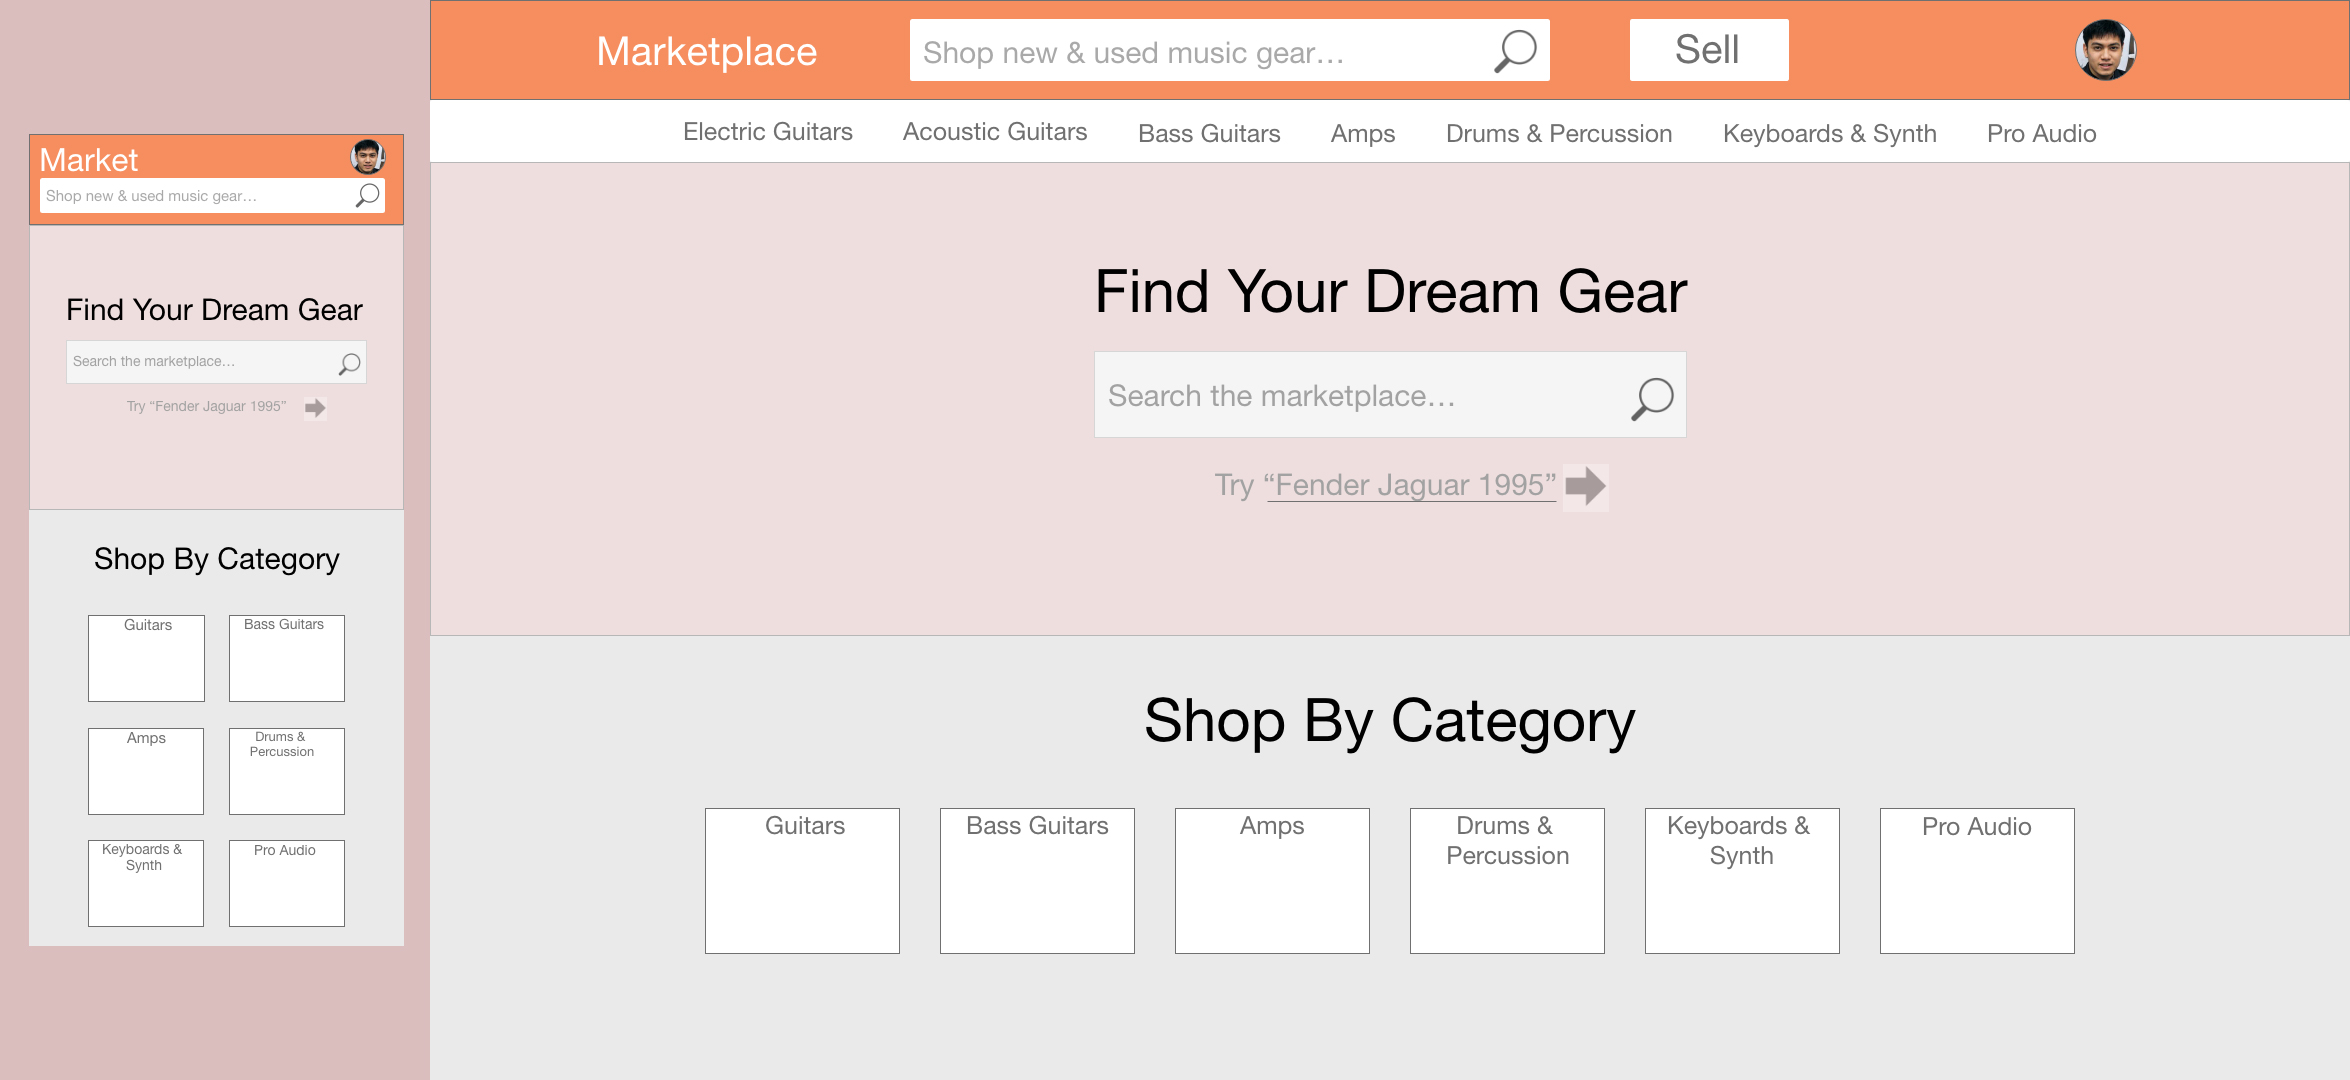Image resolution: width=2350 pixels, height=1080 pixels.
Task: Select the mobile Drums & Percussion category card
Action: (x=287, y=771)
